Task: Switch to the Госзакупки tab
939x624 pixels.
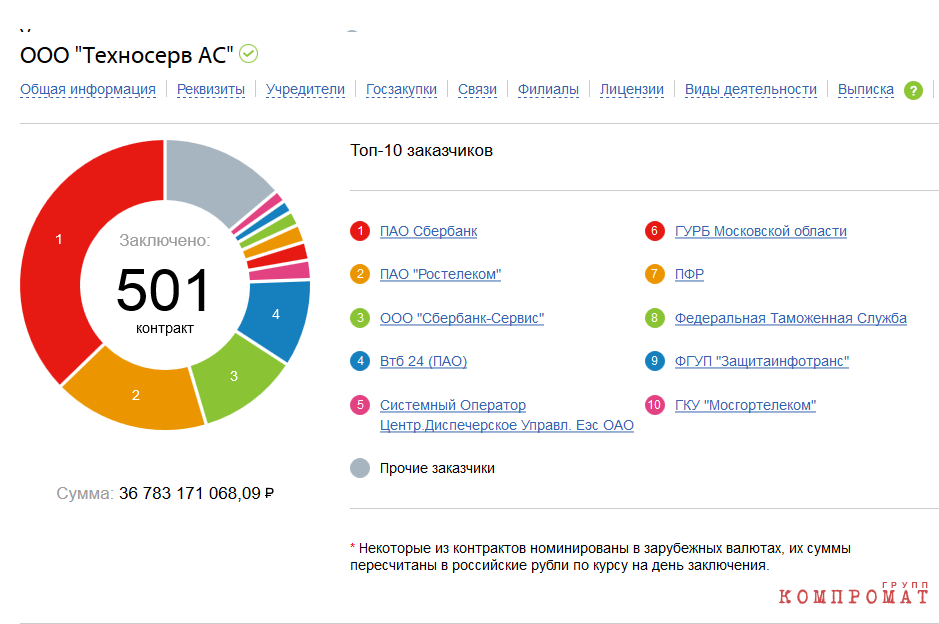Action: tap(401, 89)
